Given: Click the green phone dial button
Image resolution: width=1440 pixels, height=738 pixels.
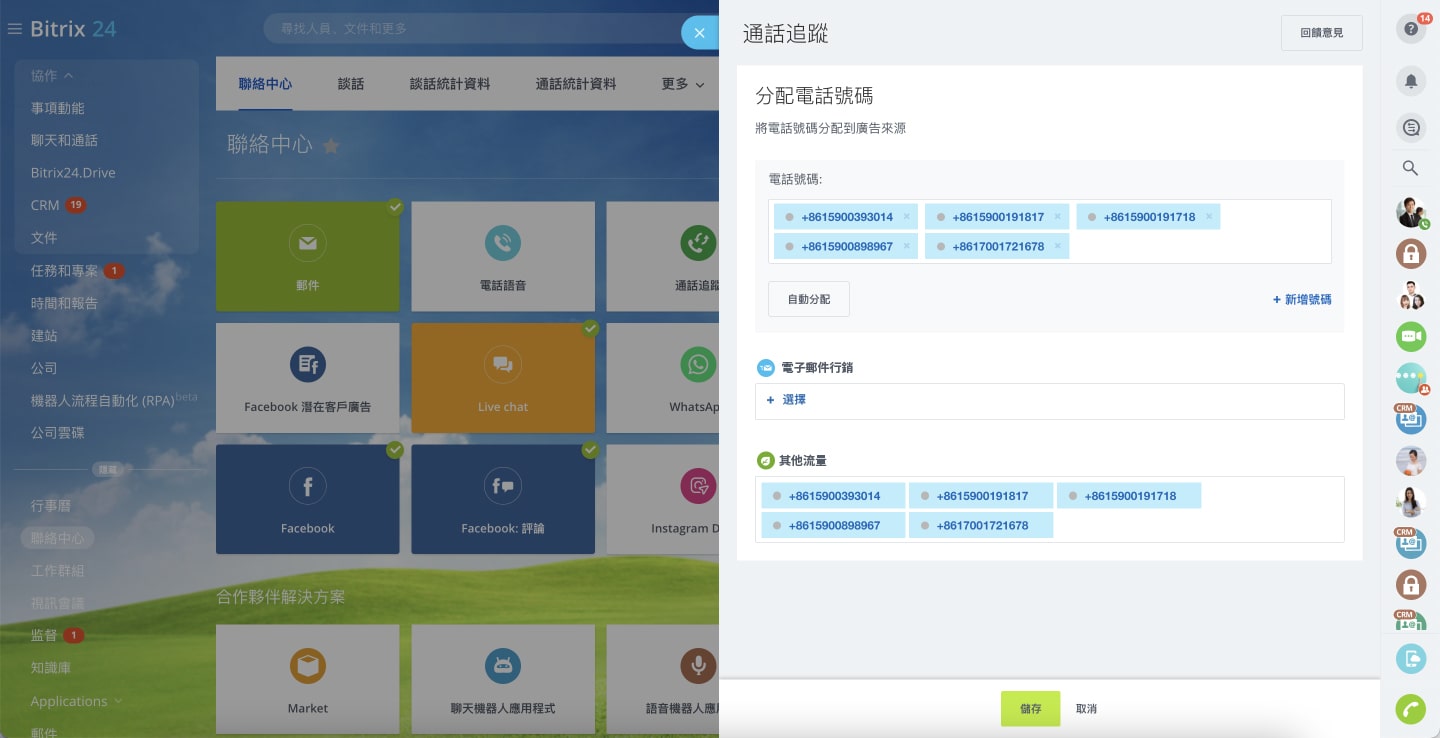Looking at the screenshot, I should pyautogui.click(x=1411, y=709).
